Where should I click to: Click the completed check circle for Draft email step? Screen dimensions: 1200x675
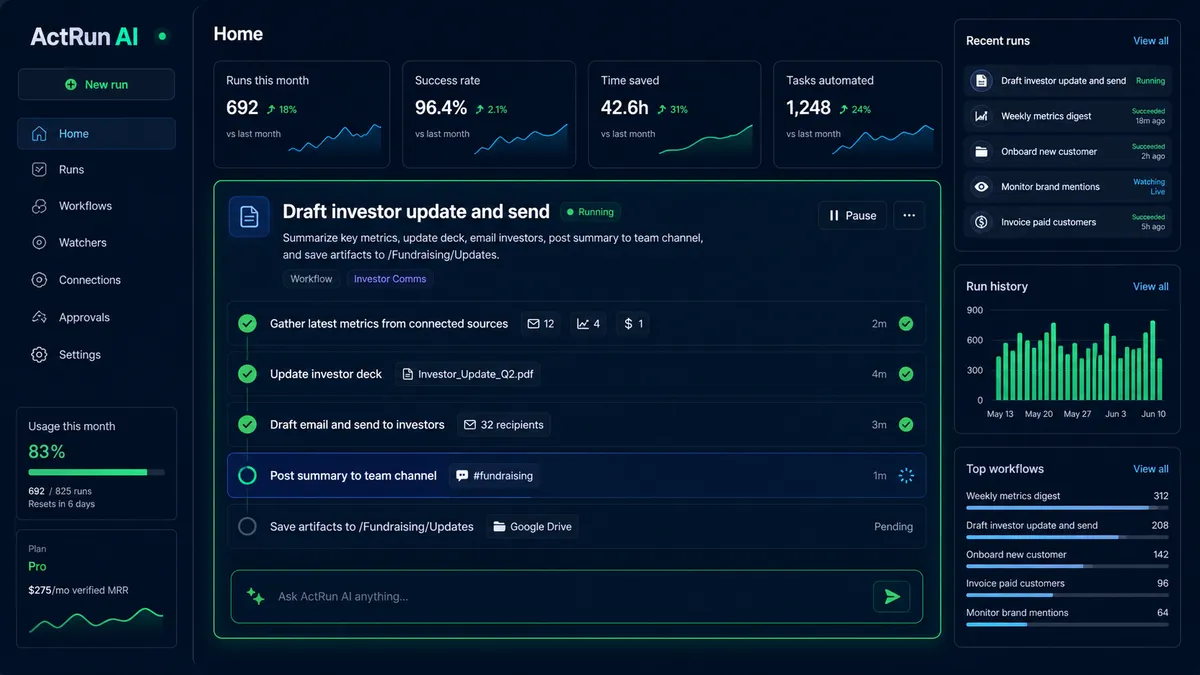[x=247, y=425]
